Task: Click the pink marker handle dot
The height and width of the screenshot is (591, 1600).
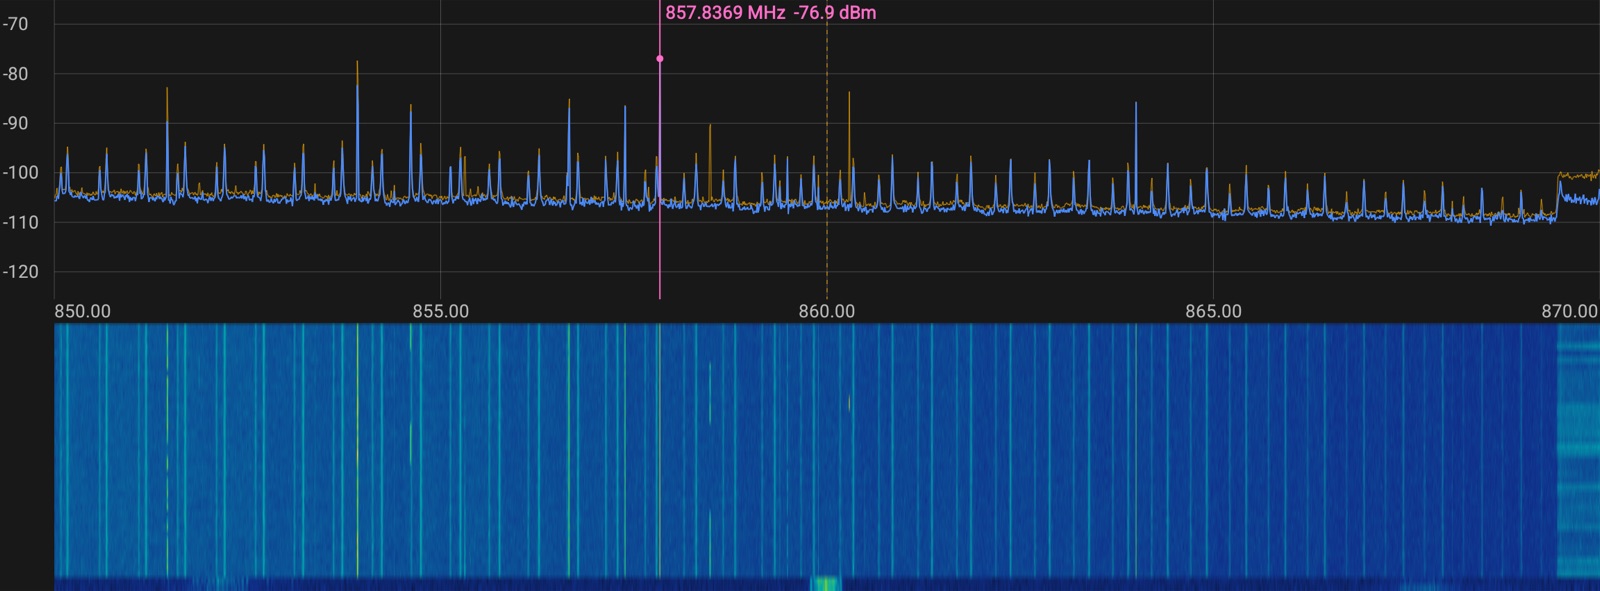Action: (660, 59)
